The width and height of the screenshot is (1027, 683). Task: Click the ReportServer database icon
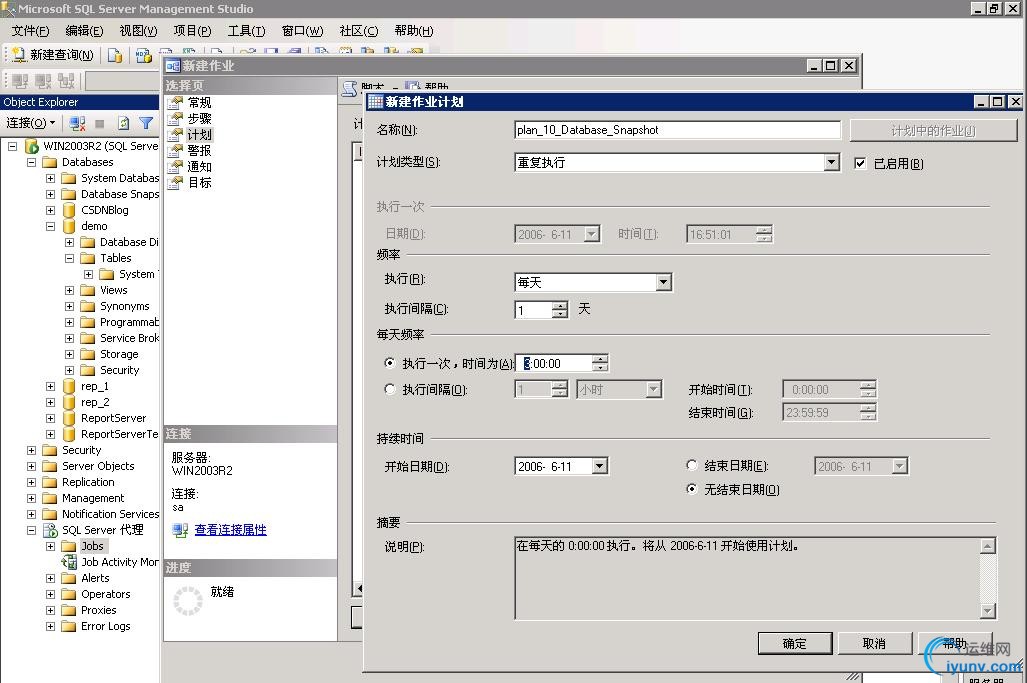(x=69, y=418)
